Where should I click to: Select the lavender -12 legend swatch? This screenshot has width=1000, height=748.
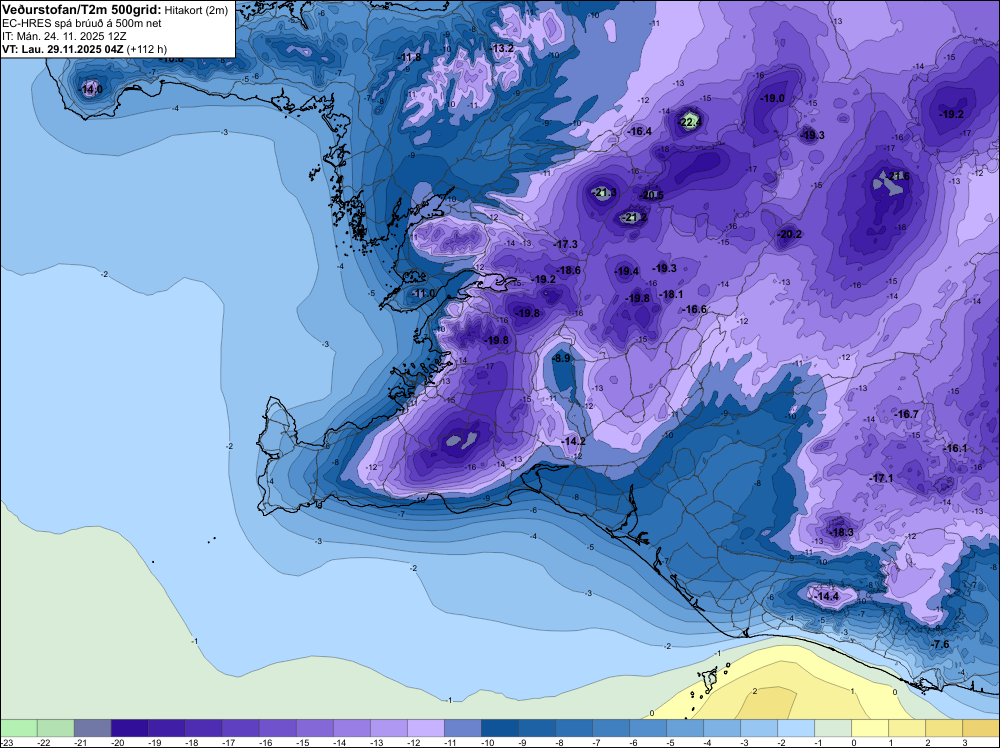click(x=425, y=728)
